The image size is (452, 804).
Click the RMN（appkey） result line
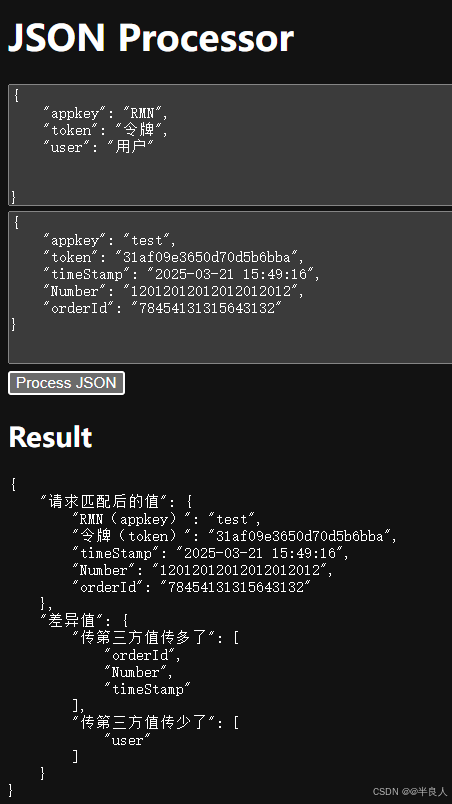[x=167, y=519]
